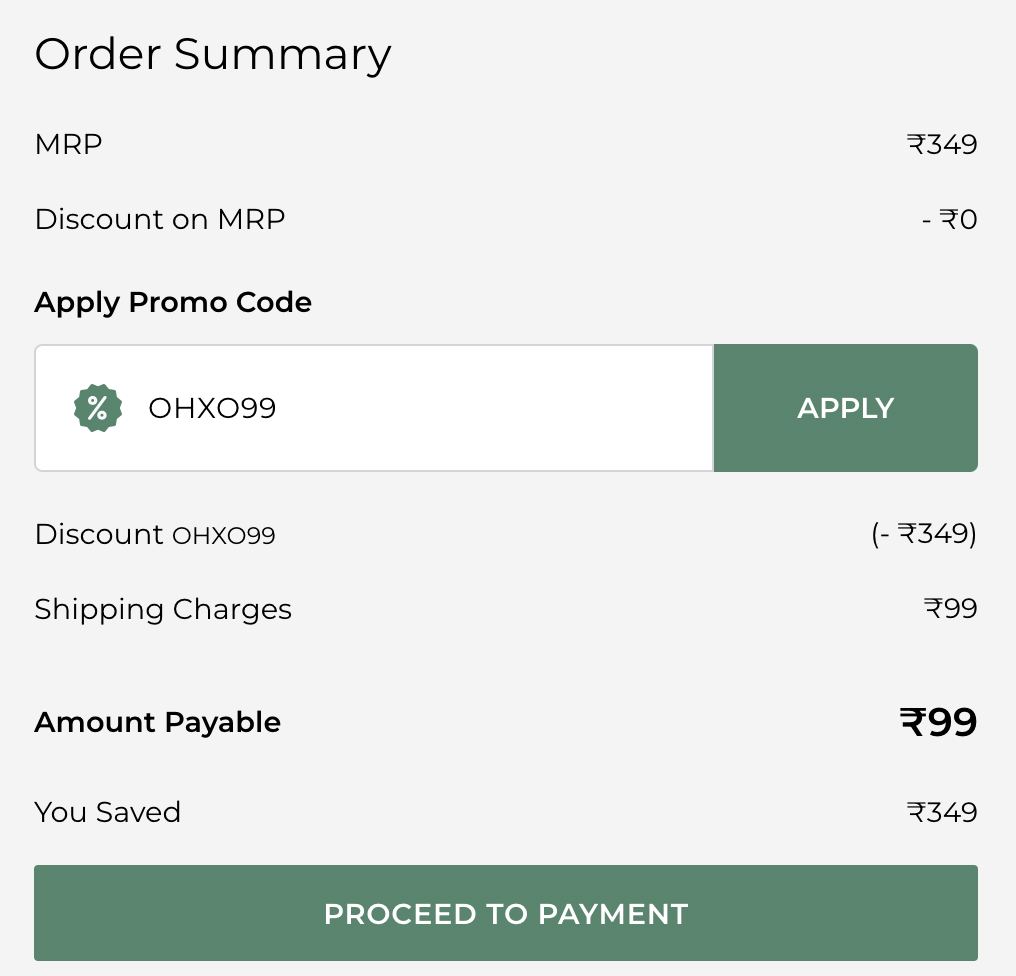Click the - ₹0 discount value
Screen dimensions: 1016x976
949,219
